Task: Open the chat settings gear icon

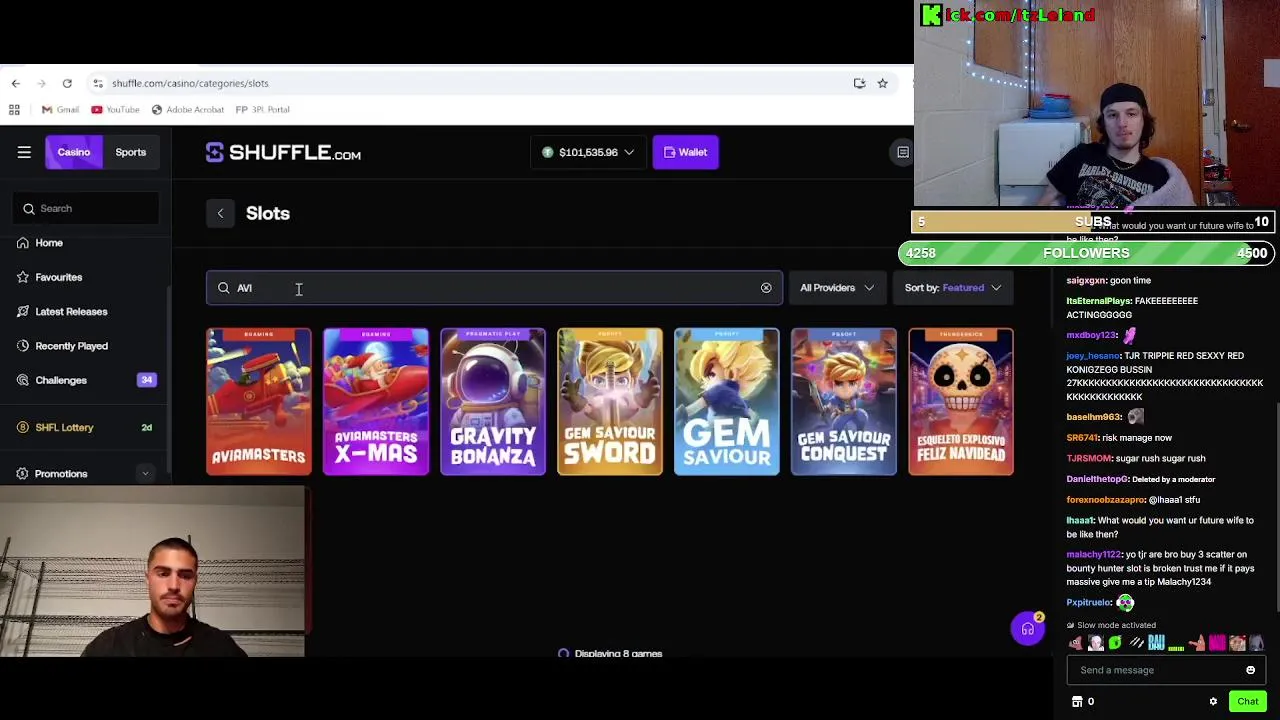Action: click(1213, 702)
